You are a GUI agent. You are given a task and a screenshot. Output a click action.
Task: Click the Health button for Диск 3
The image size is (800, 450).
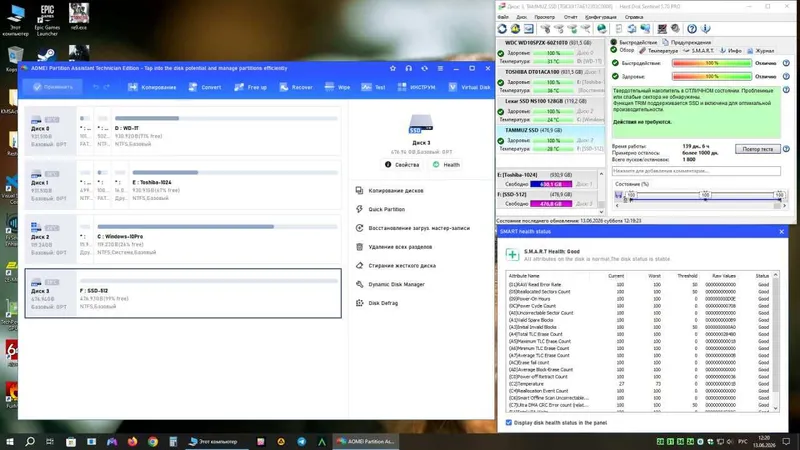pyautogui.click(x=446, y=165)
